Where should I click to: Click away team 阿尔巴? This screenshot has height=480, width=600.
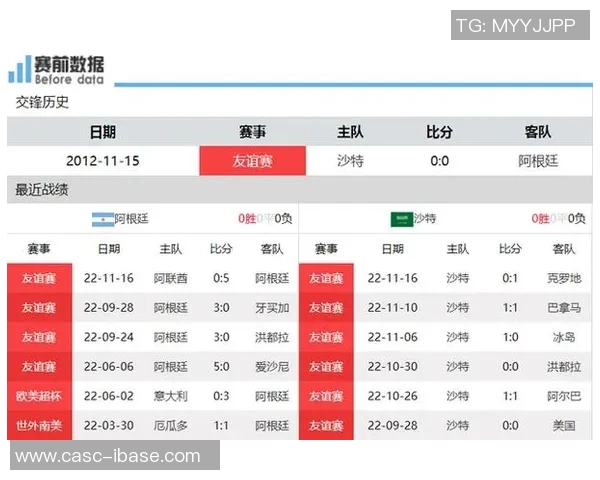pyautogui.click(x=564, y=396)
